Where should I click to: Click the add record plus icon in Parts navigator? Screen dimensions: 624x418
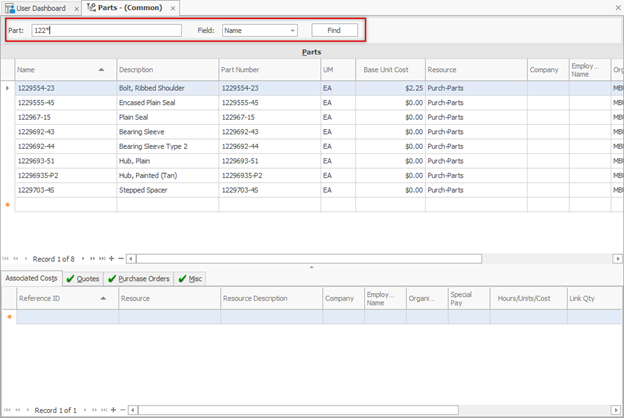(x=111, y=258)
